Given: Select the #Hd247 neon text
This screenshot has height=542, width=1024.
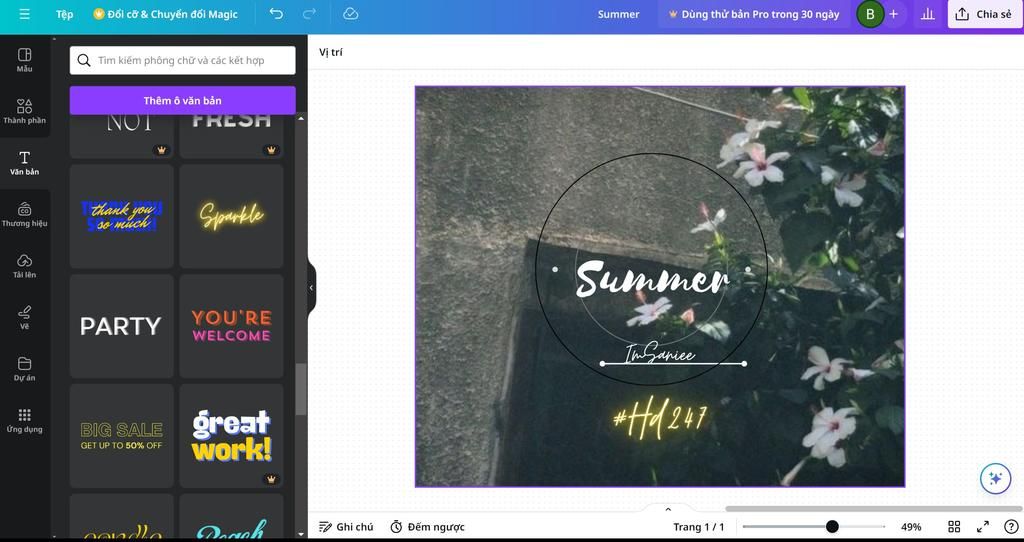Looking at the screenshot, I should (660, 416).
